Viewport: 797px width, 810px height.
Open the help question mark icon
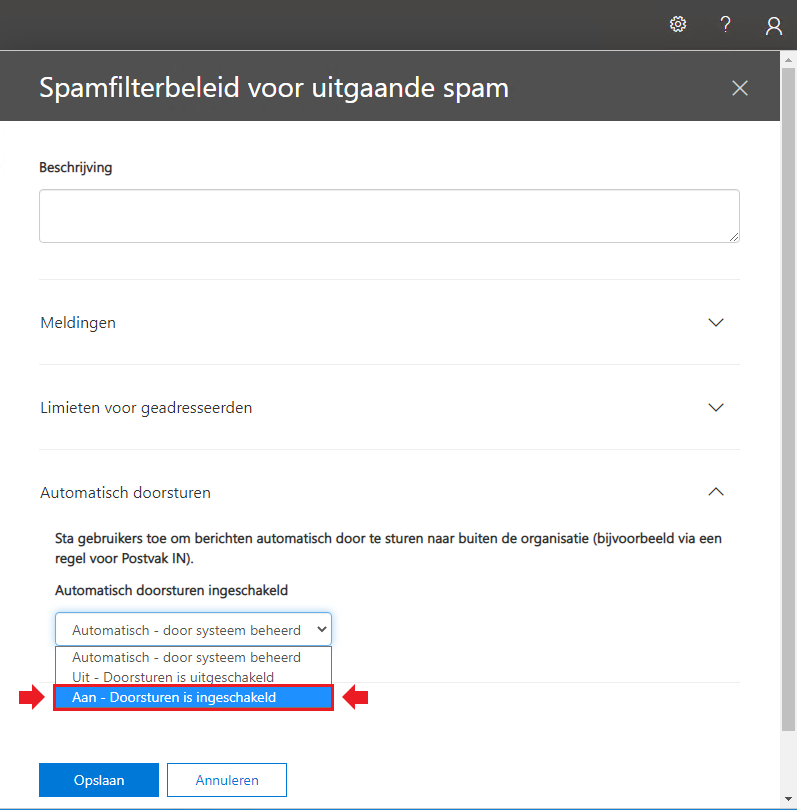[x=725, y=24]
